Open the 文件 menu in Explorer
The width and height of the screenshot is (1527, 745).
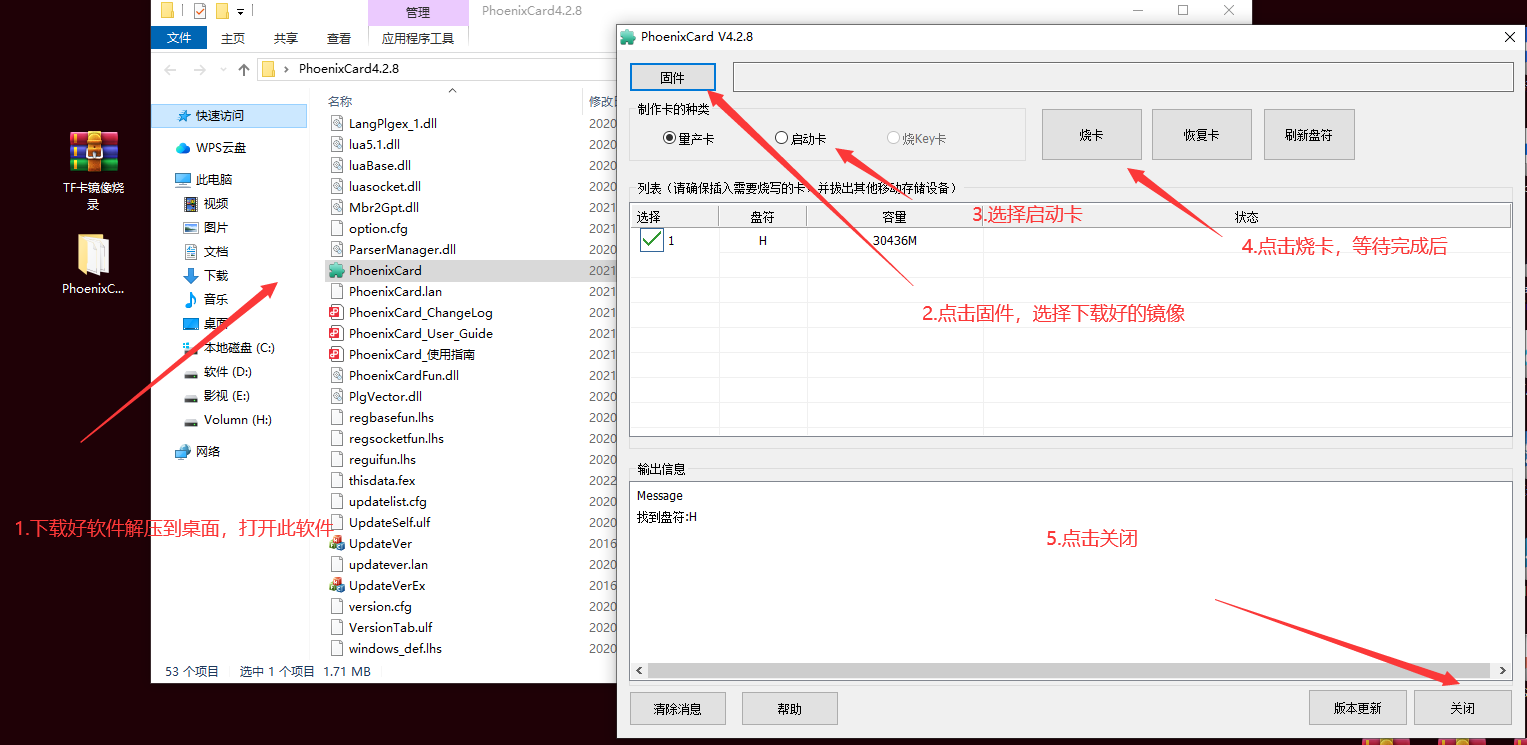coord(179,38)
